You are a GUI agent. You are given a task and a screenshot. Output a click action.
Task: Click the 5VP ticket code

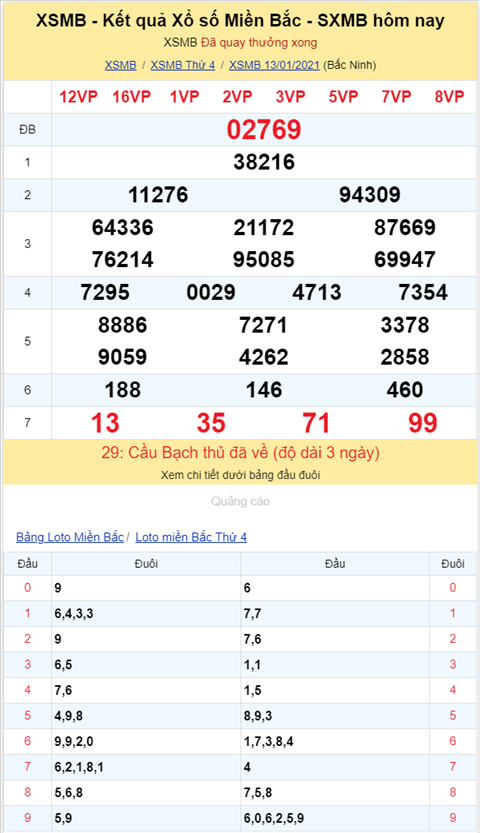pos(344,97)
